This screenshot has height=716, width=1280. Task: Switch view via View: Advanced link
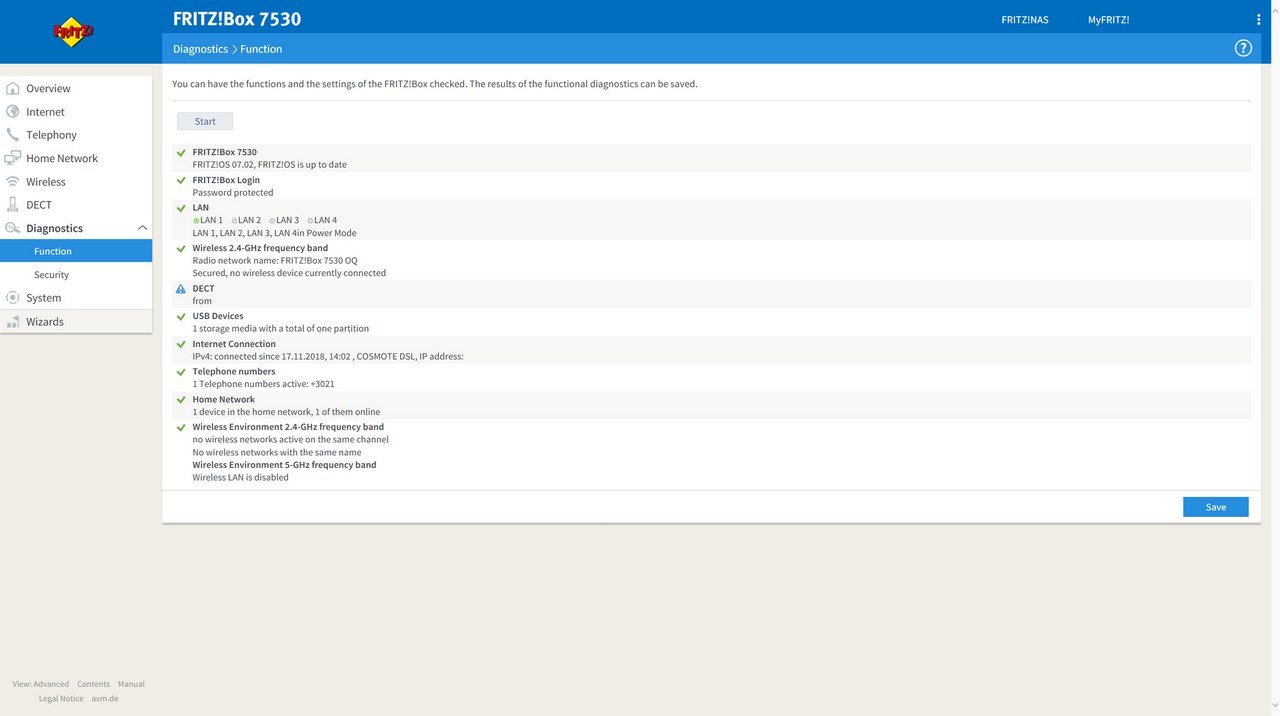click(41, 684)
